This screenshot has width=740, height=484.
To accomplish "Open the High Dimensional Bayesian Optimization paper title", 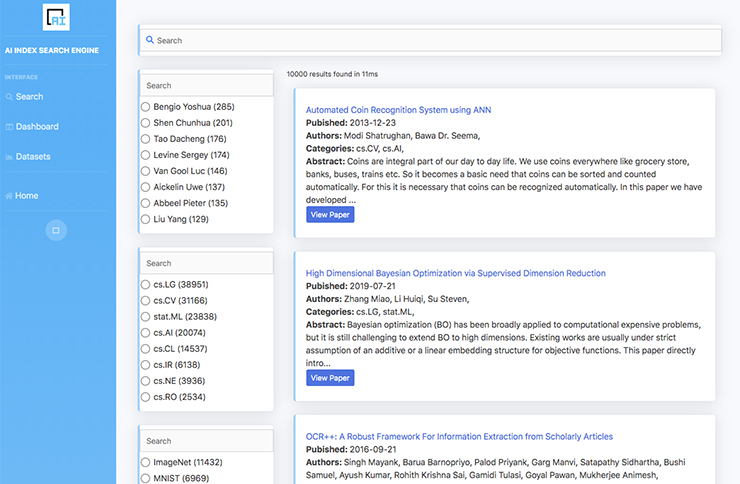I will 455,273.
